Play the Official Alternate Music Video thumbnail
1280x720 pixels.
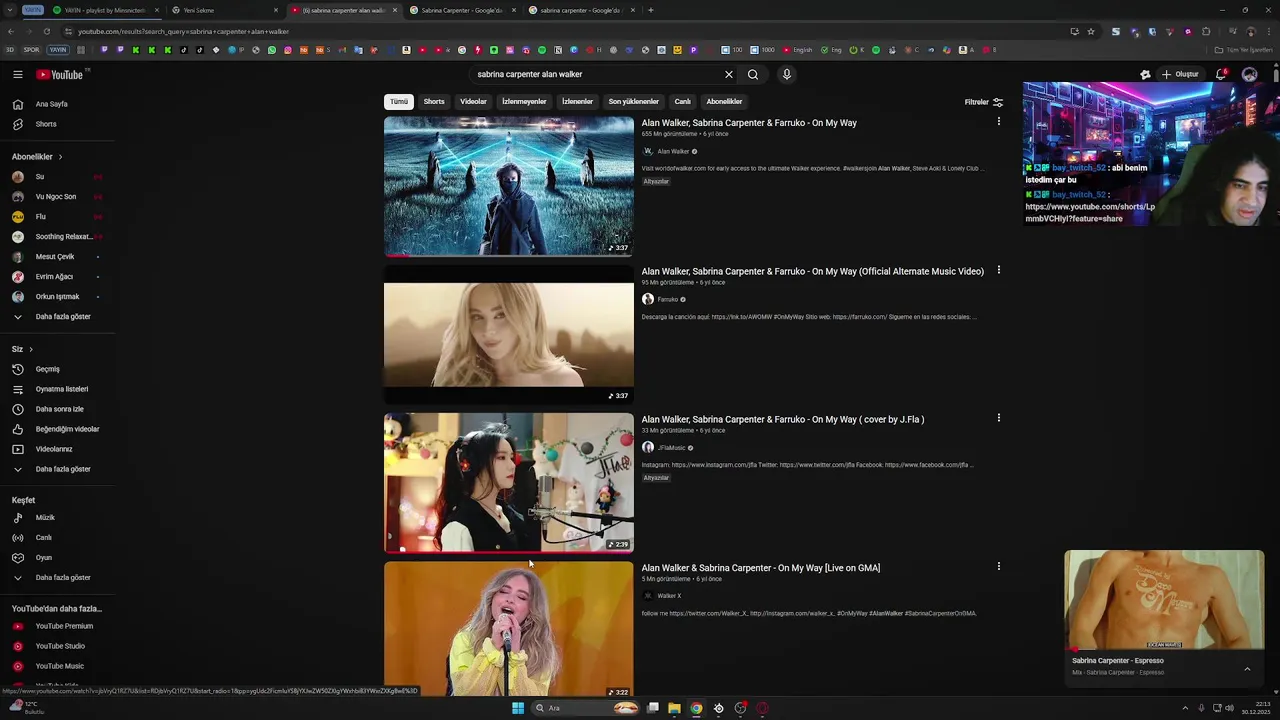click(508, 334)
